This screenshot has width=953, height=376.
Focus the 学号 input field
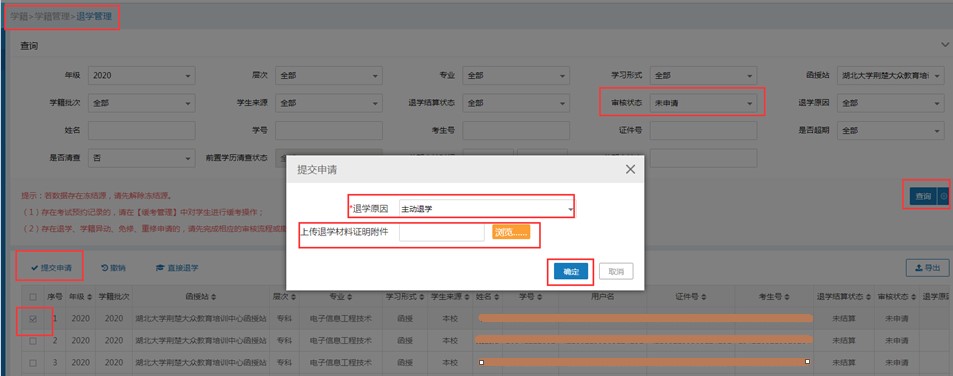click(329, 131)
